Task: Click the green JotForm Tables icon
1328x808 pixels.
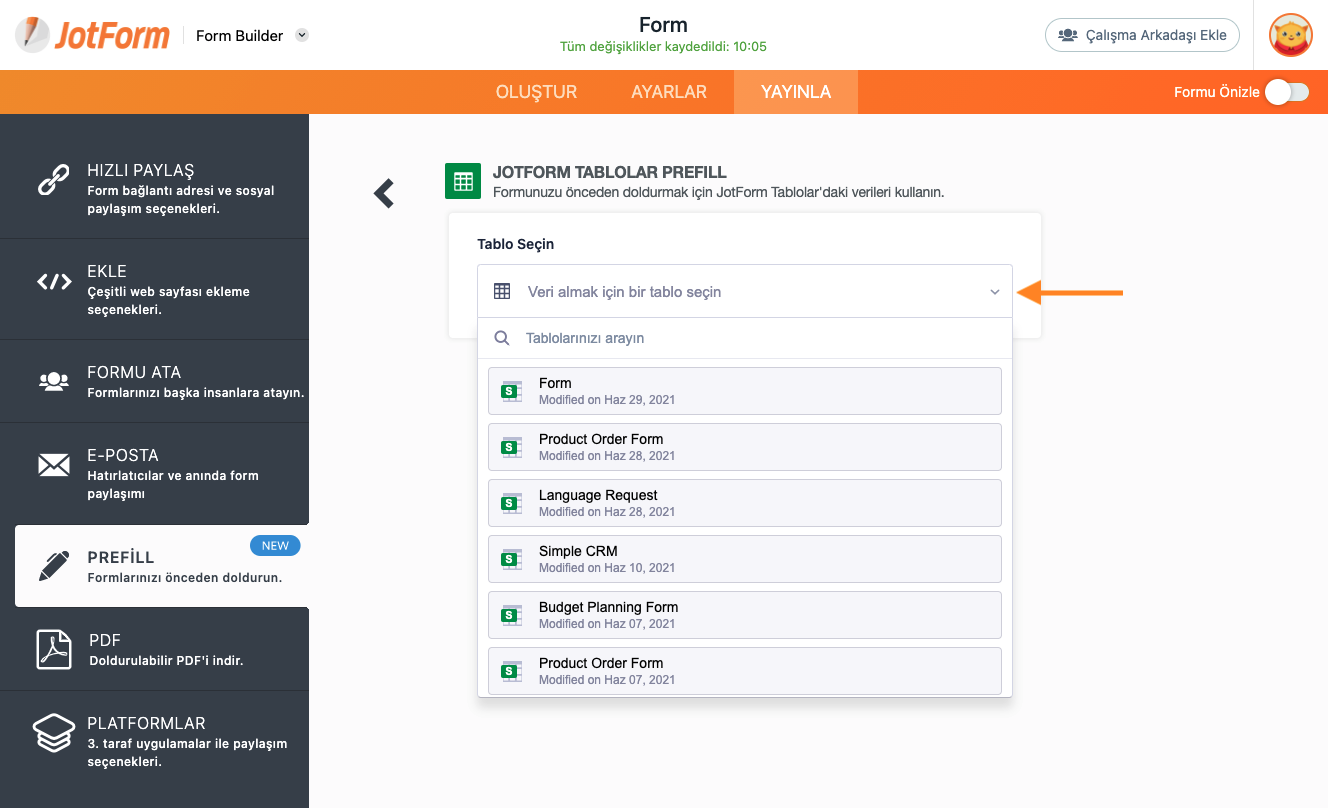Action: [463, 182]
